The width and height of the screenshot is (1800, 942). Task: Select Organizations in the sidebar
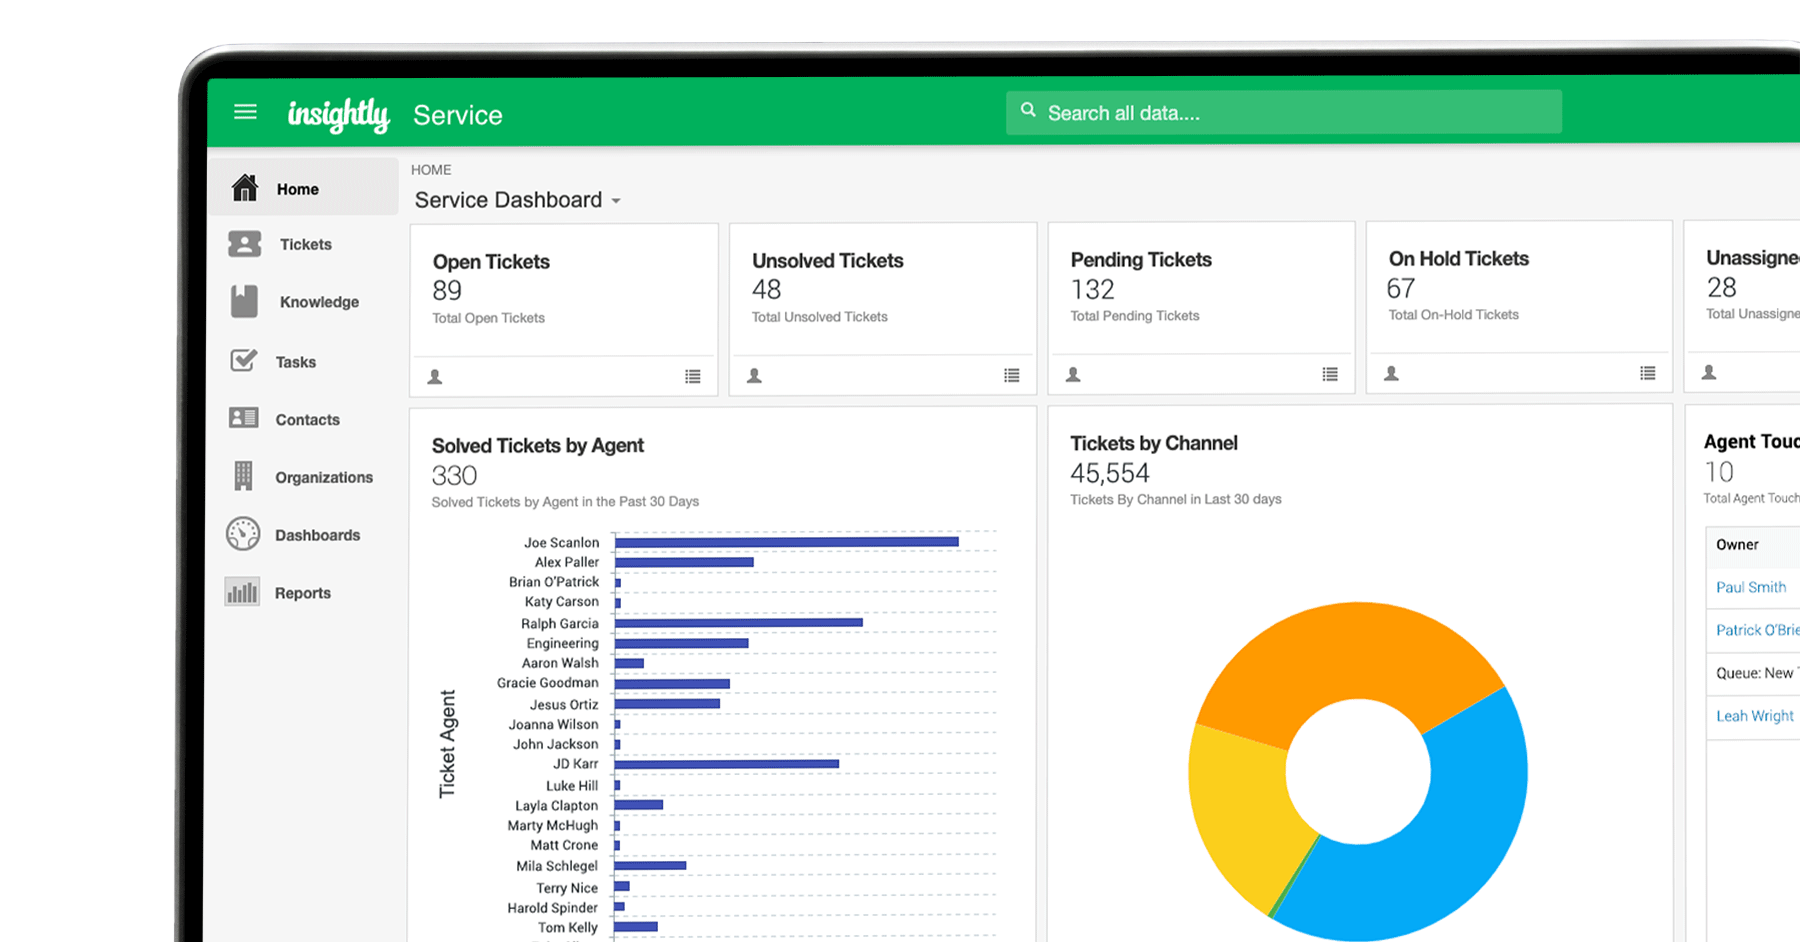coord(323,477)
